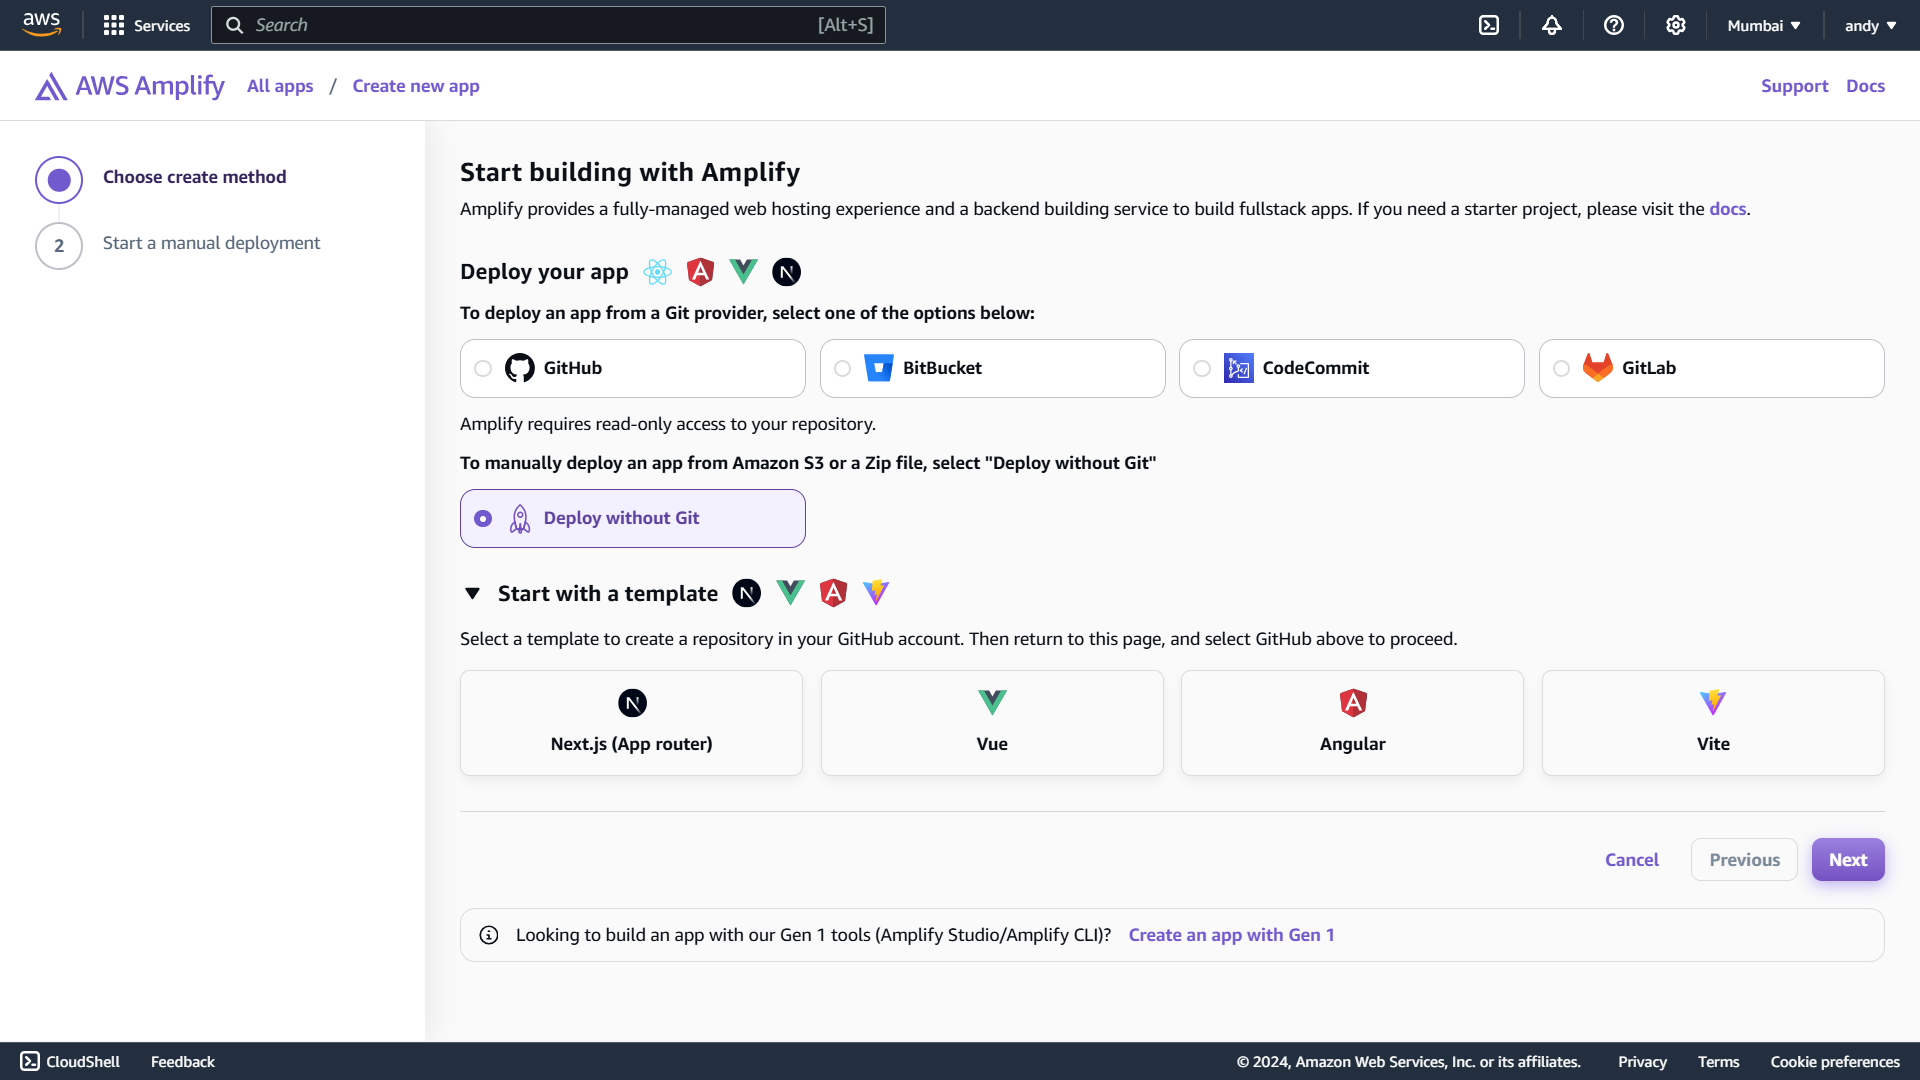Open CloudShell from the top navigation bar
Screen dimensions: 1920x1080
[1489, 25]
